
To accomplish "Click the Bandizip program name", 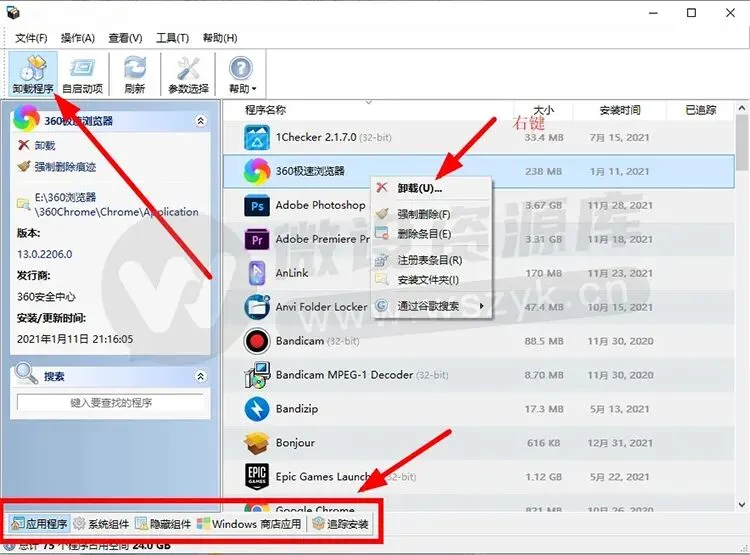I will [x=297, y=409].
